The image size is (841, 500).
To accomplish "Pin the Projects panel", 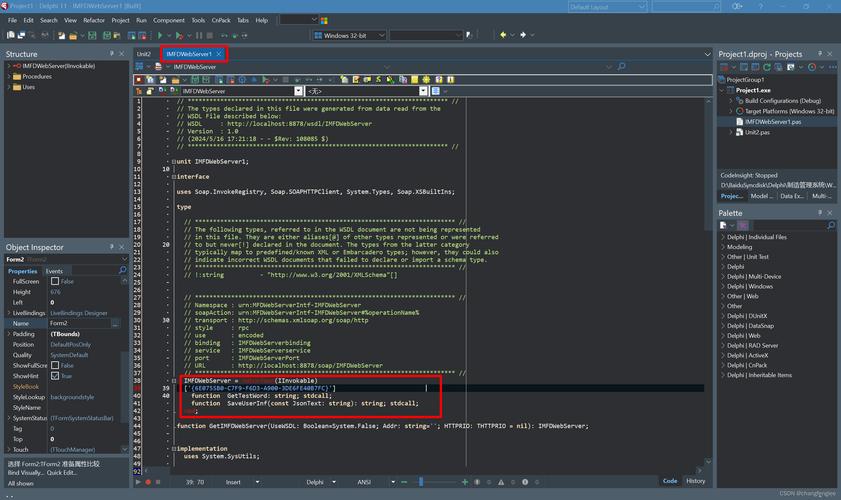I will tap(820, 54).
